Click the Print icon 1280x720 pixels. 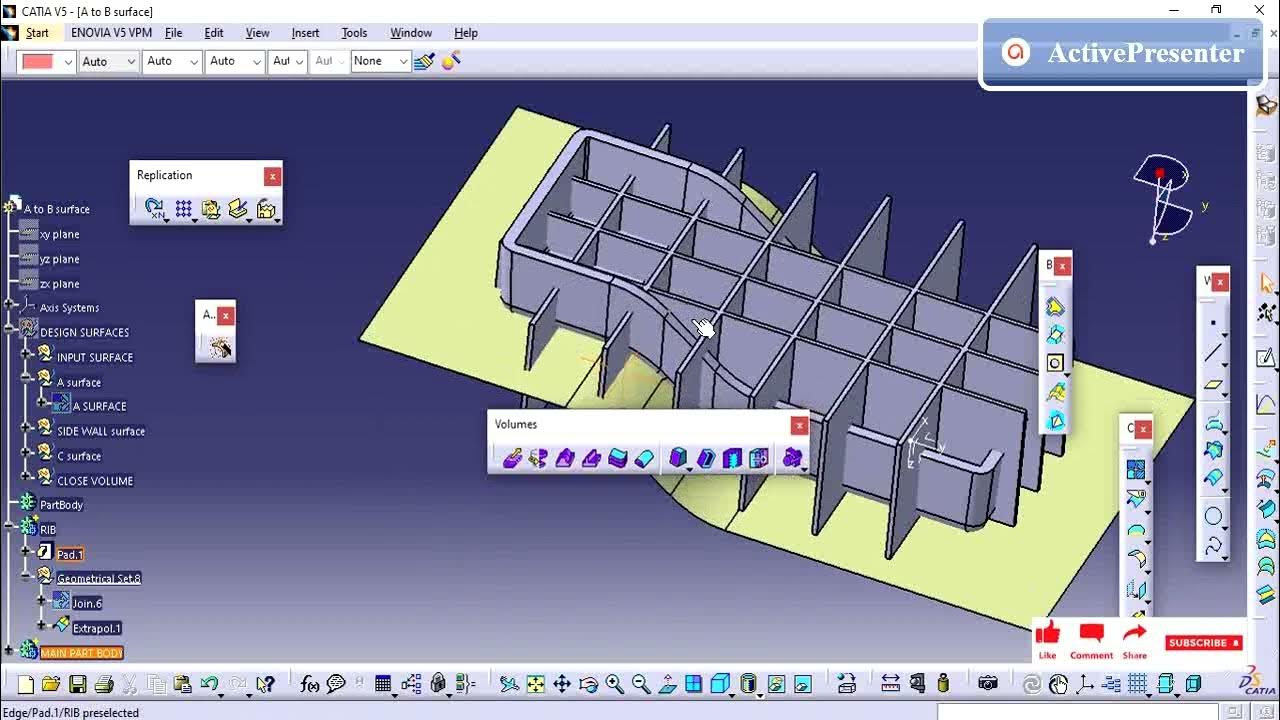pyautogui.click(x=104, y=684)
